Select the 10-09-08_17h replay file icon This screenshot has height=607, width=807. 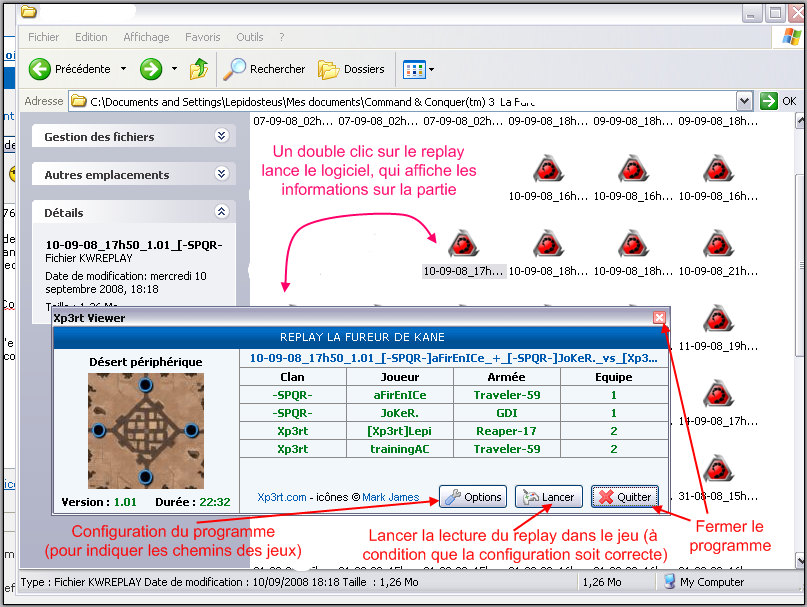pos(463,244)
